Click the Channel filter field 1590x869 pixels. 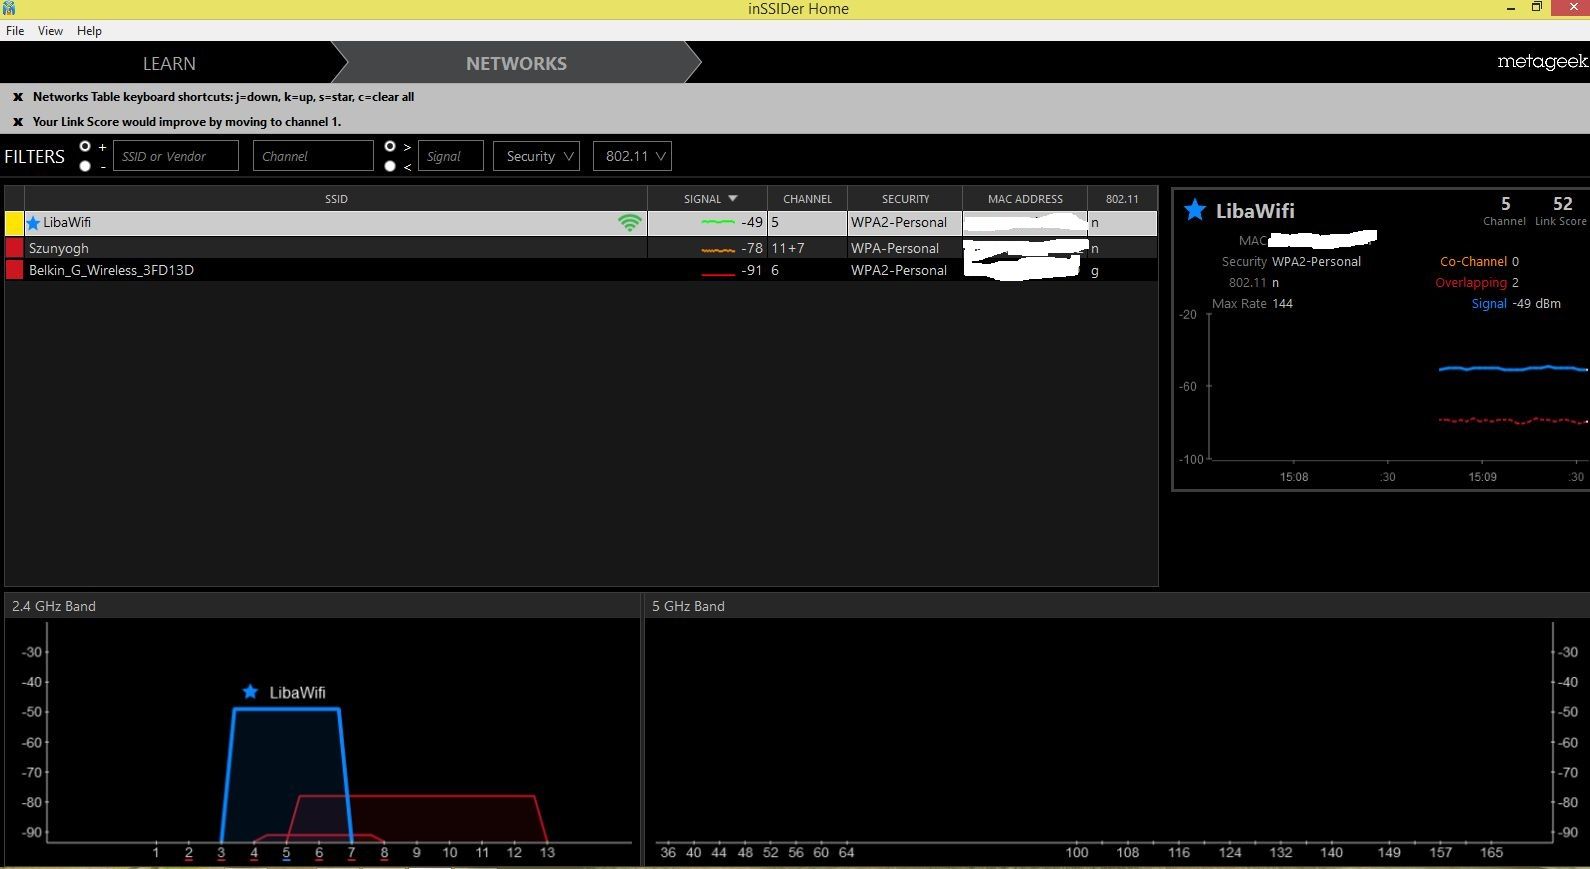pos(313,156)
